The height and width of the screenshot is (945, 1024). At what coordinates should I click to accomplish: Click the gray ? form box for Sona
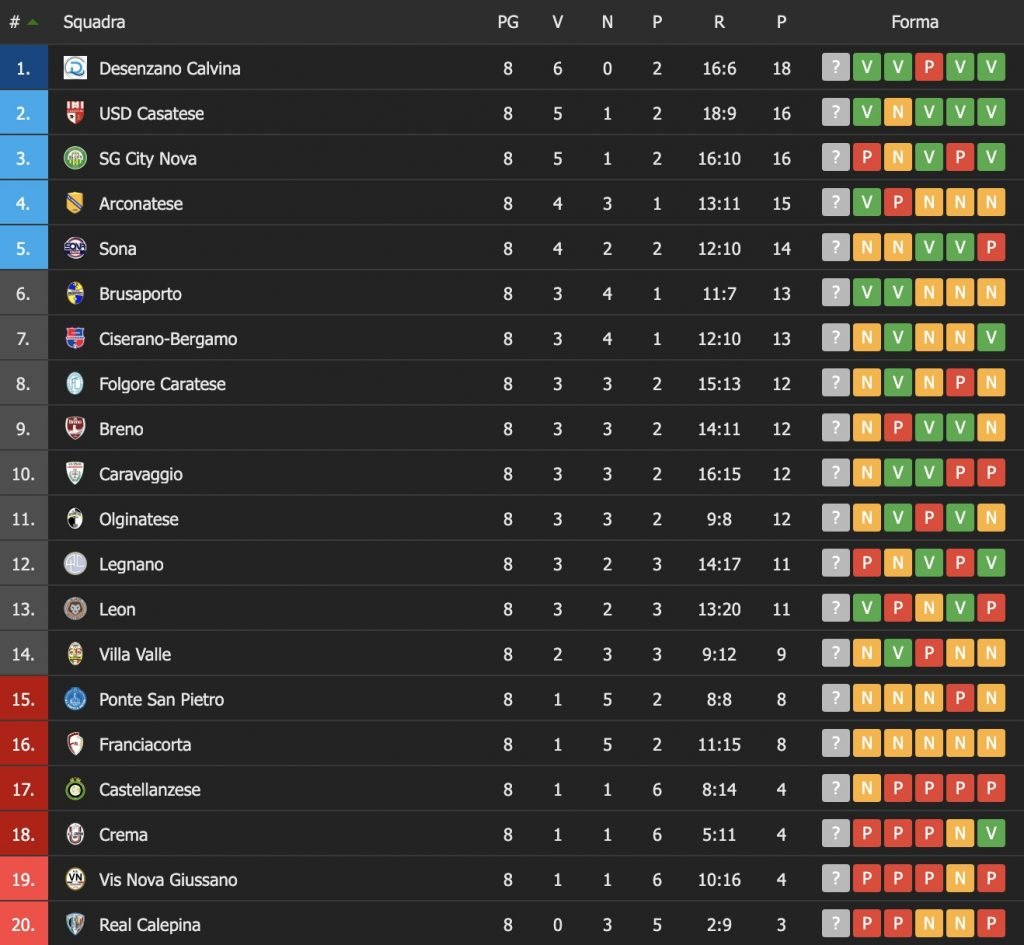835,248
